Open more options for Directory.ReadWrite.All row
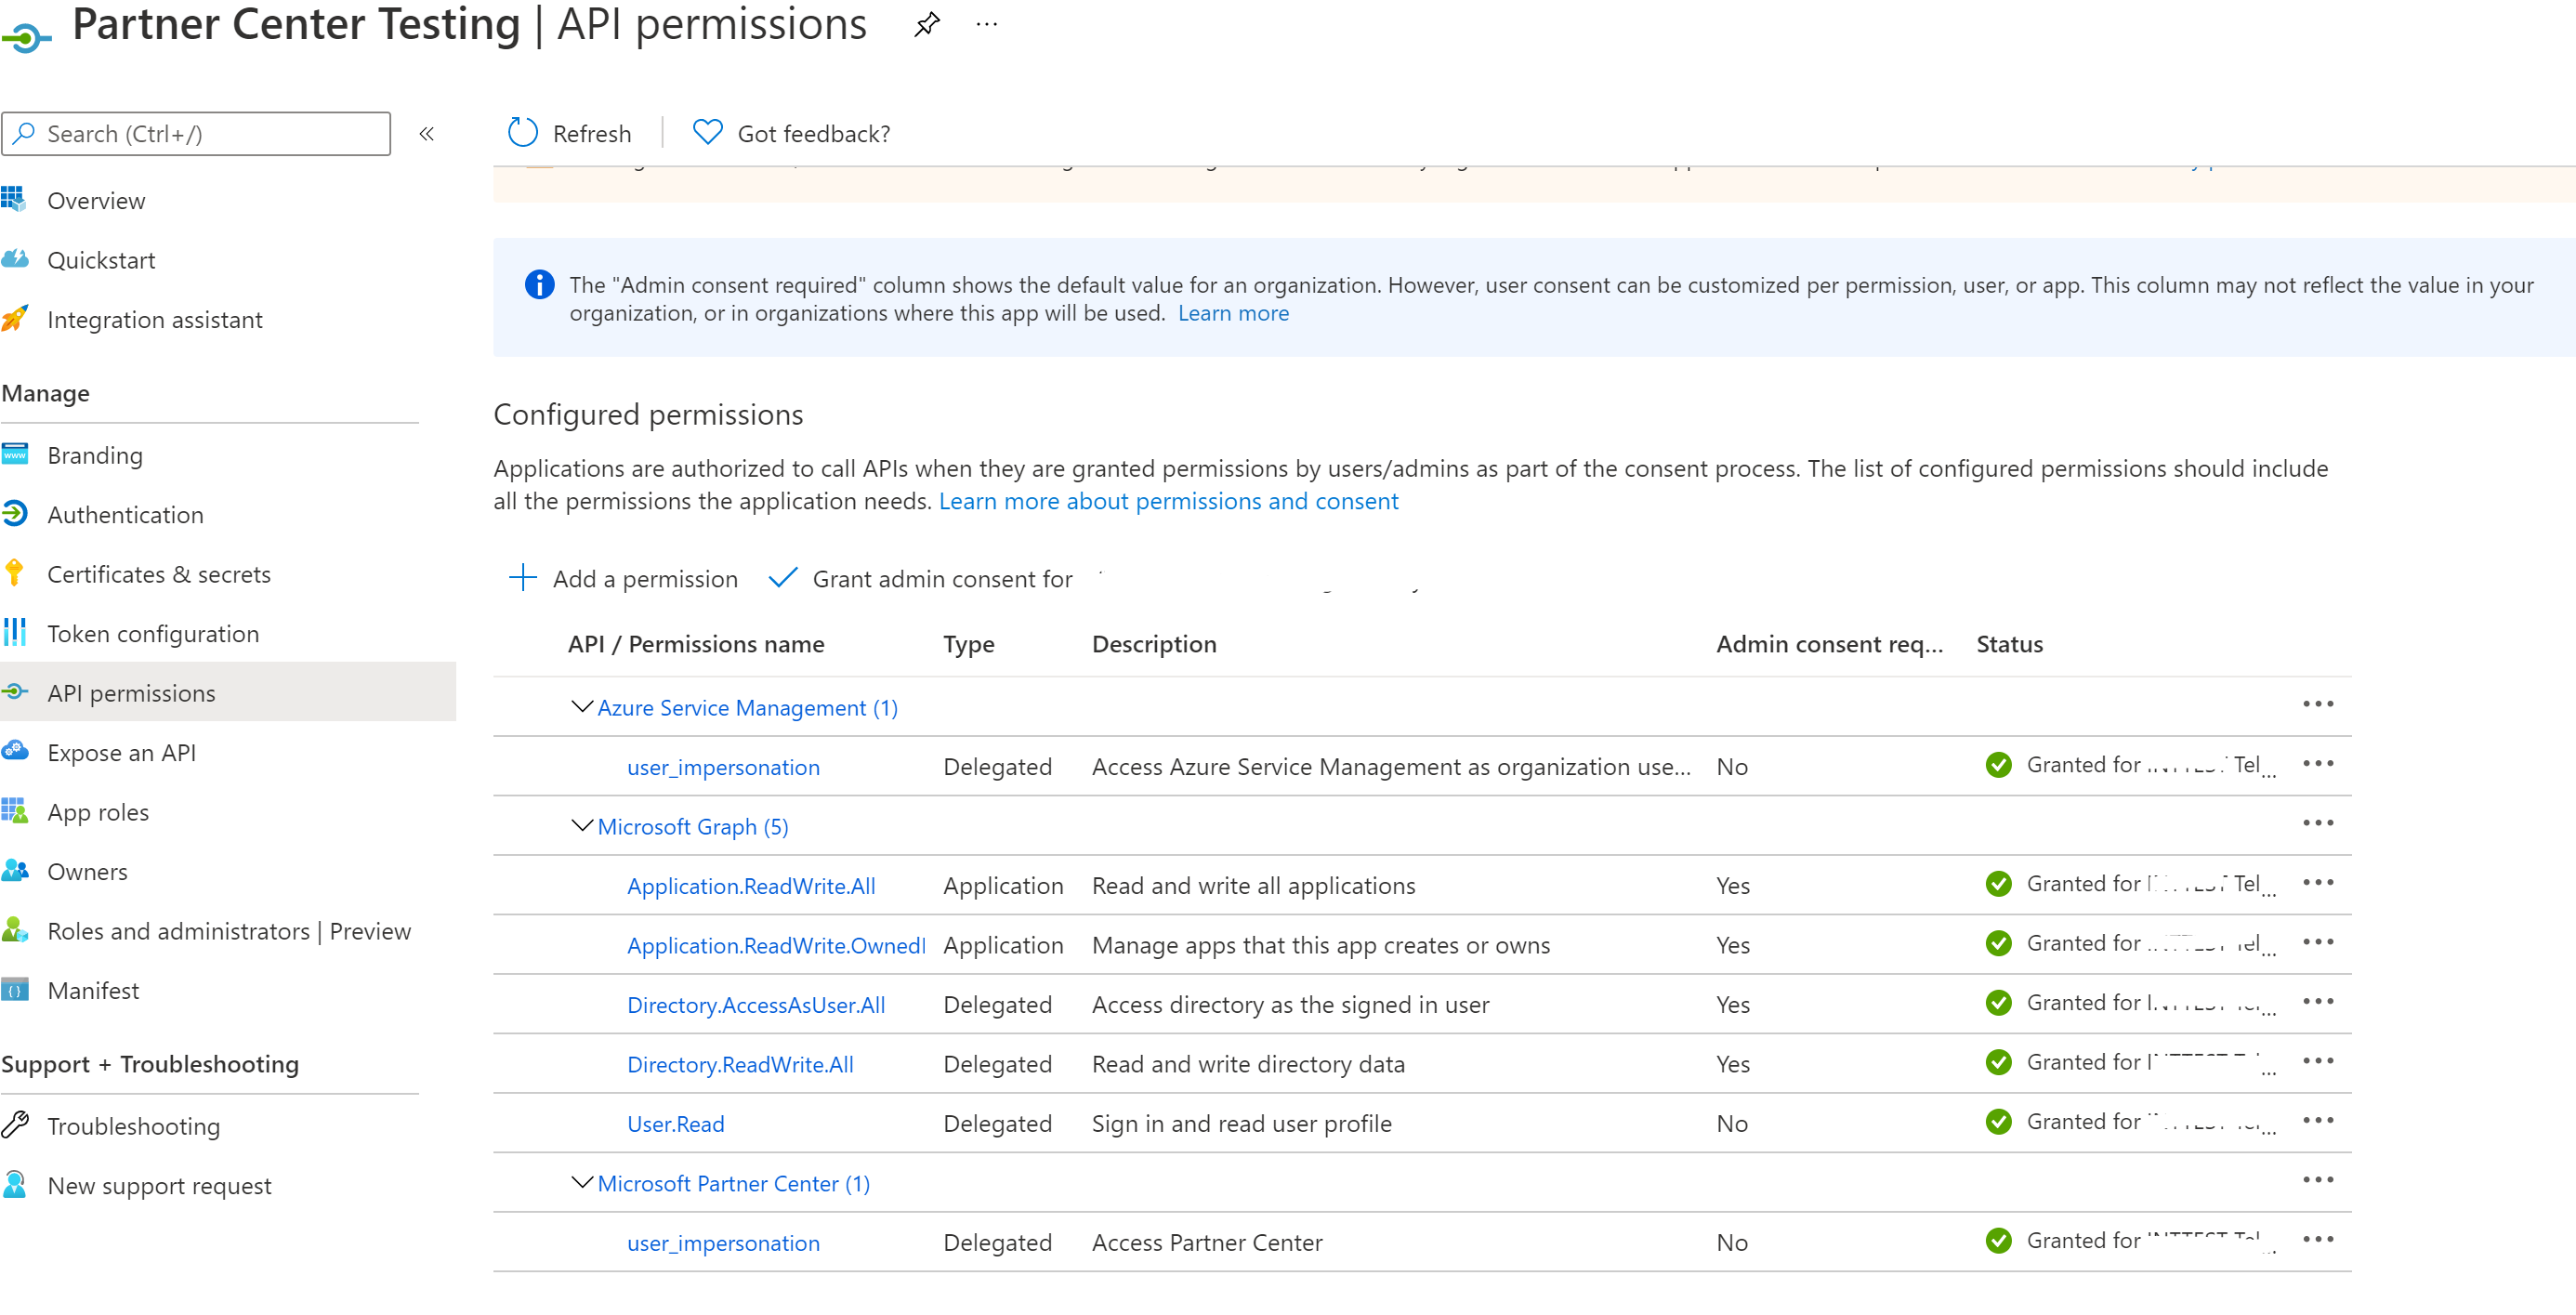 pyautogui.click(x=2317, y=1061)
